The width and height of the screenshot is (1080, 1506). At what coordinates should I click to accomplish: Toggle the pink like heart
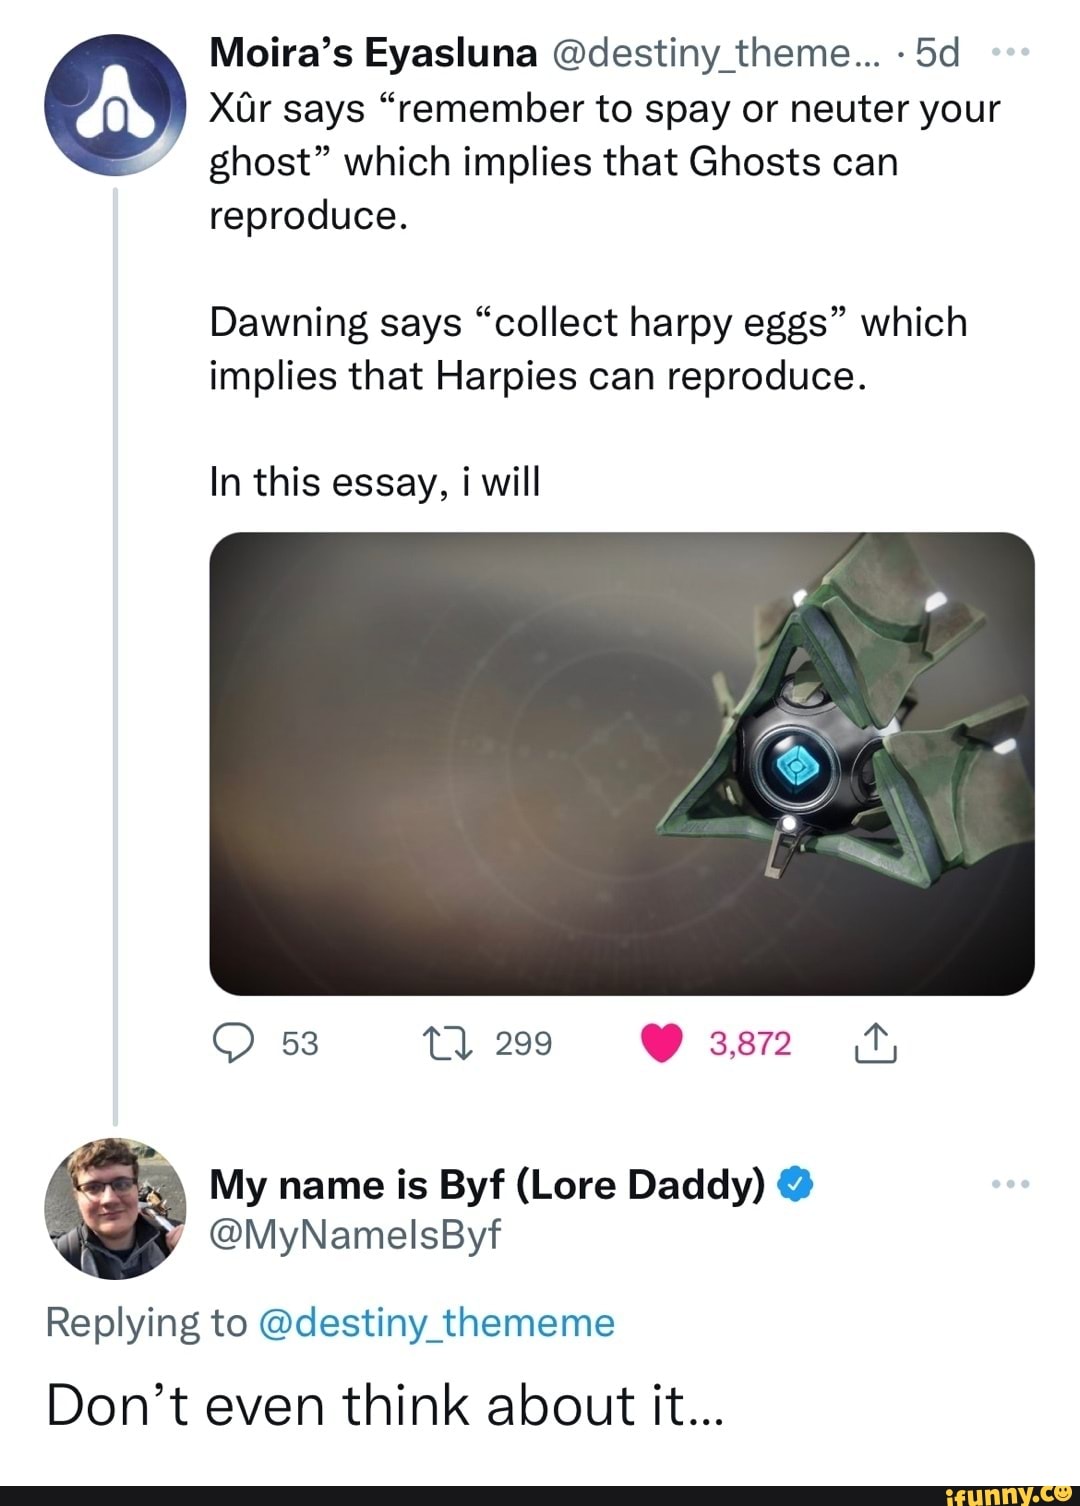[660, 1044]
